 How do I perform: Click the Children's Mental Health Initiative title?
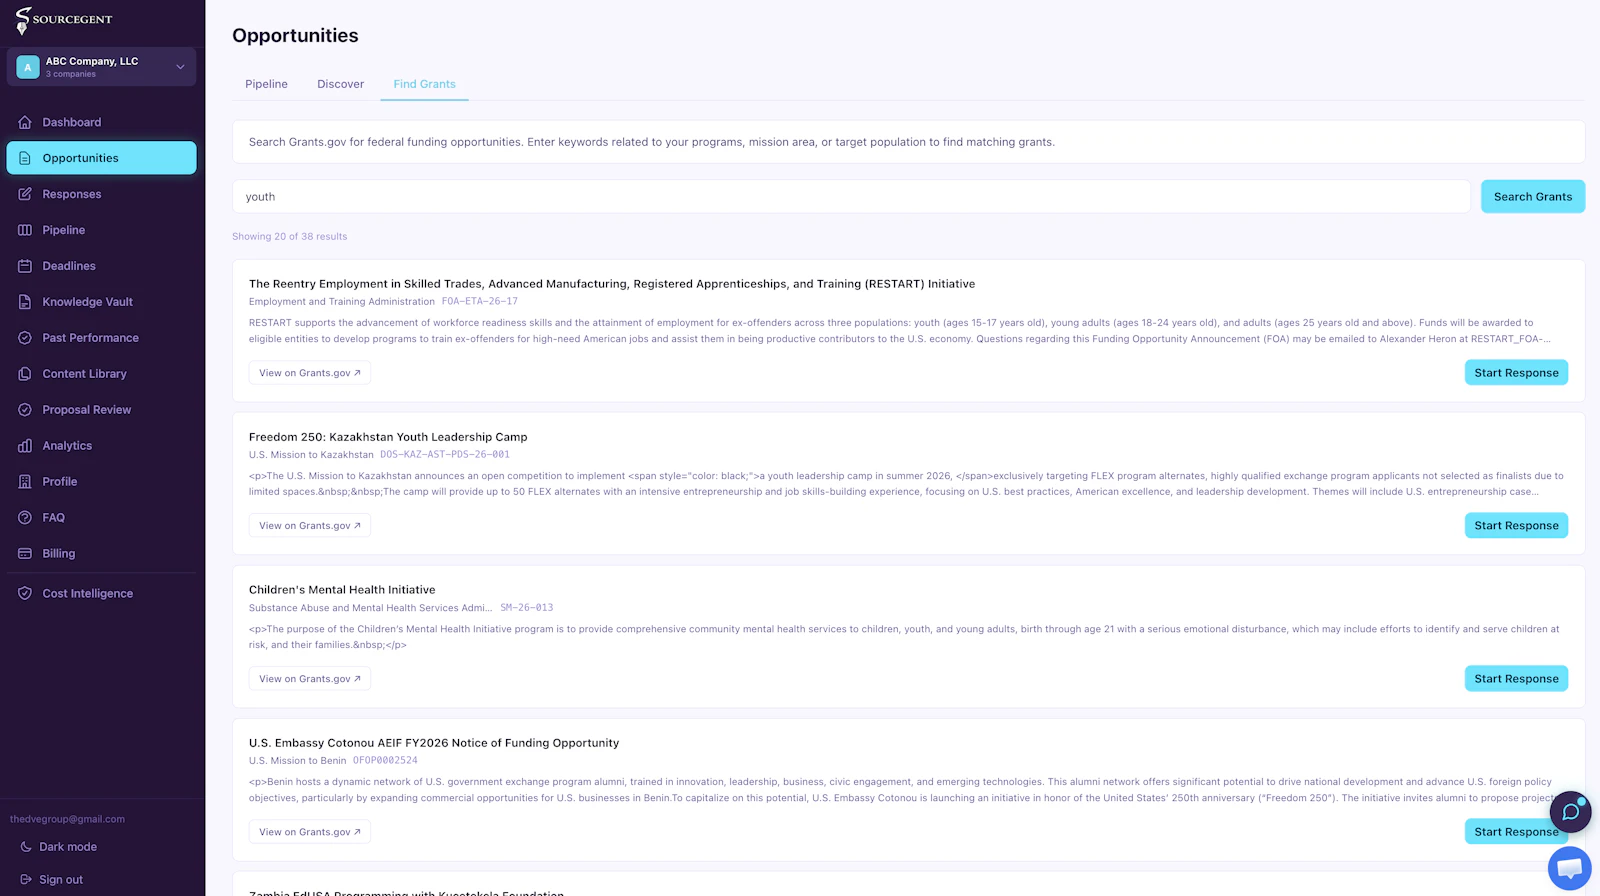tap(342, 590)
